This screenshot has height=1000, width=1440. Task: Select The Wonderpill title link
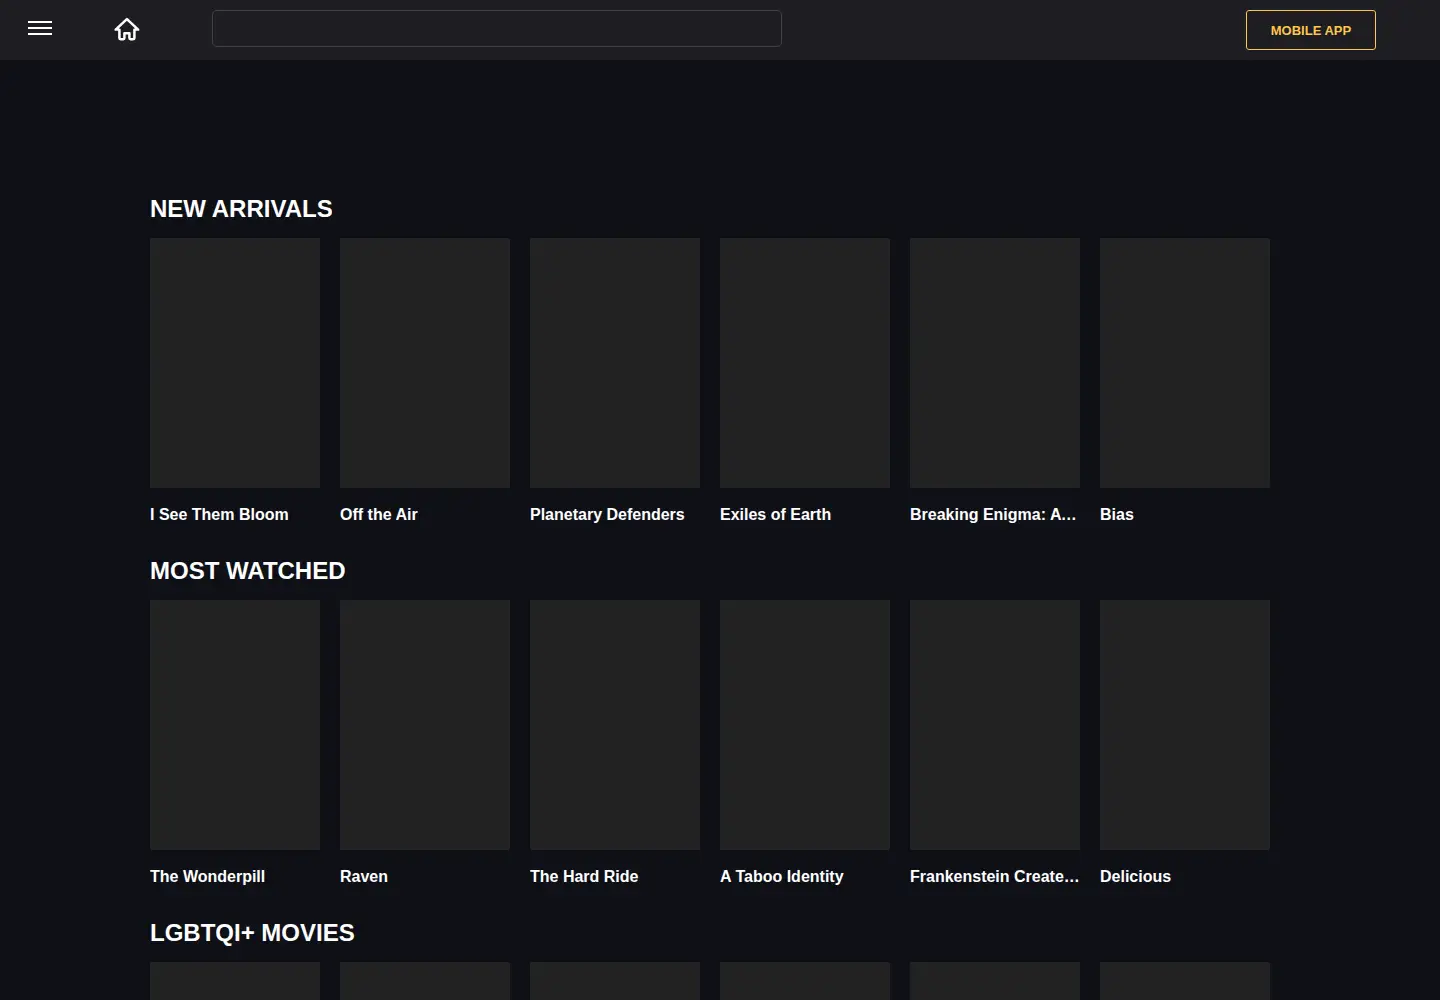click(x=207, y=876)
